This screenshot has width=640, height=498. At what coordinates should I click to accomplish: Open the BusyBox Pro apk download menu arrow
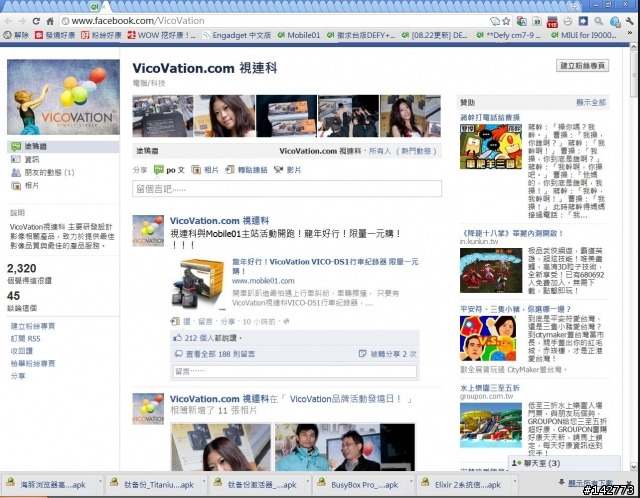coord(410,482)
